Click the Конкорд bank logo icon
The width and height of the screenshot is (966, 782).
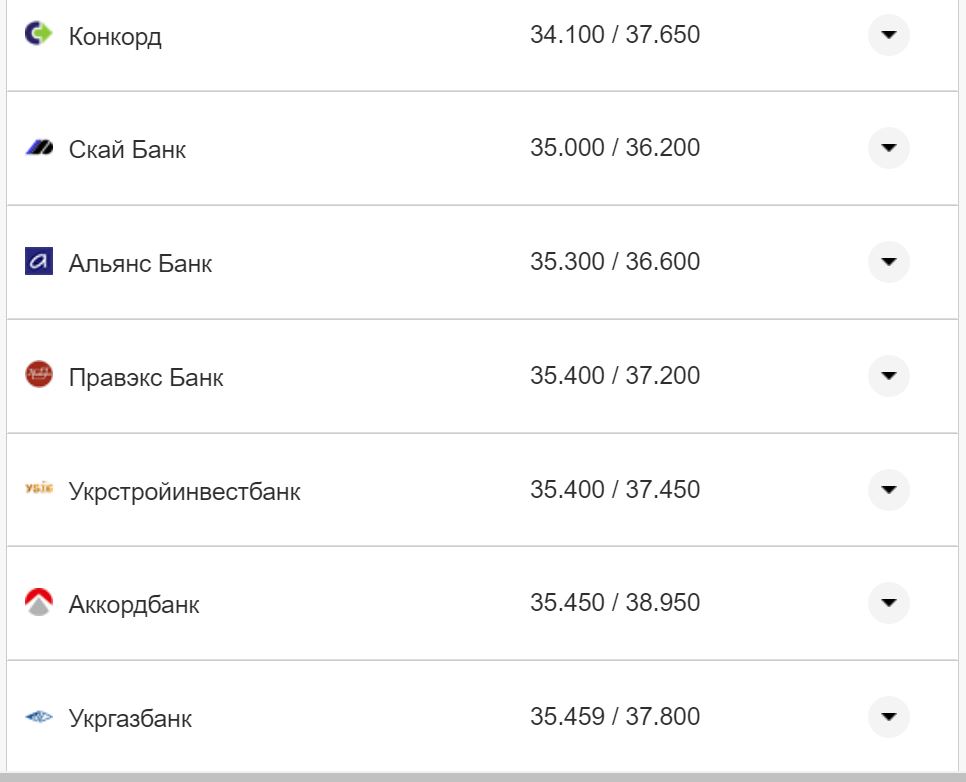click(x=38, y=34)
